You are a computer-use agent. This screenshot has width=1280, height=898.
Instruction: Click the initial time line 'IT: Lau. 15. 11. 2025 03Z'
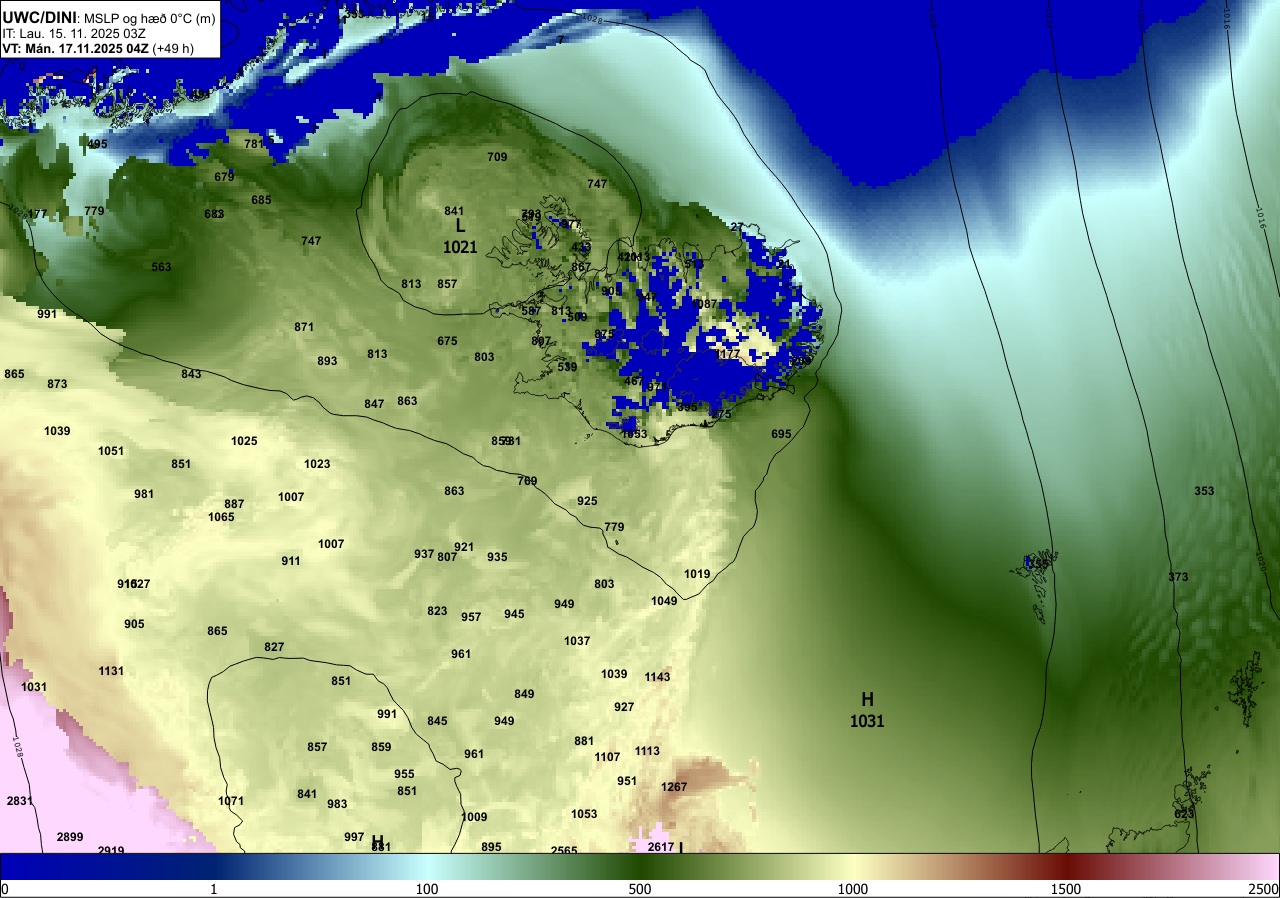click(74, 33)
